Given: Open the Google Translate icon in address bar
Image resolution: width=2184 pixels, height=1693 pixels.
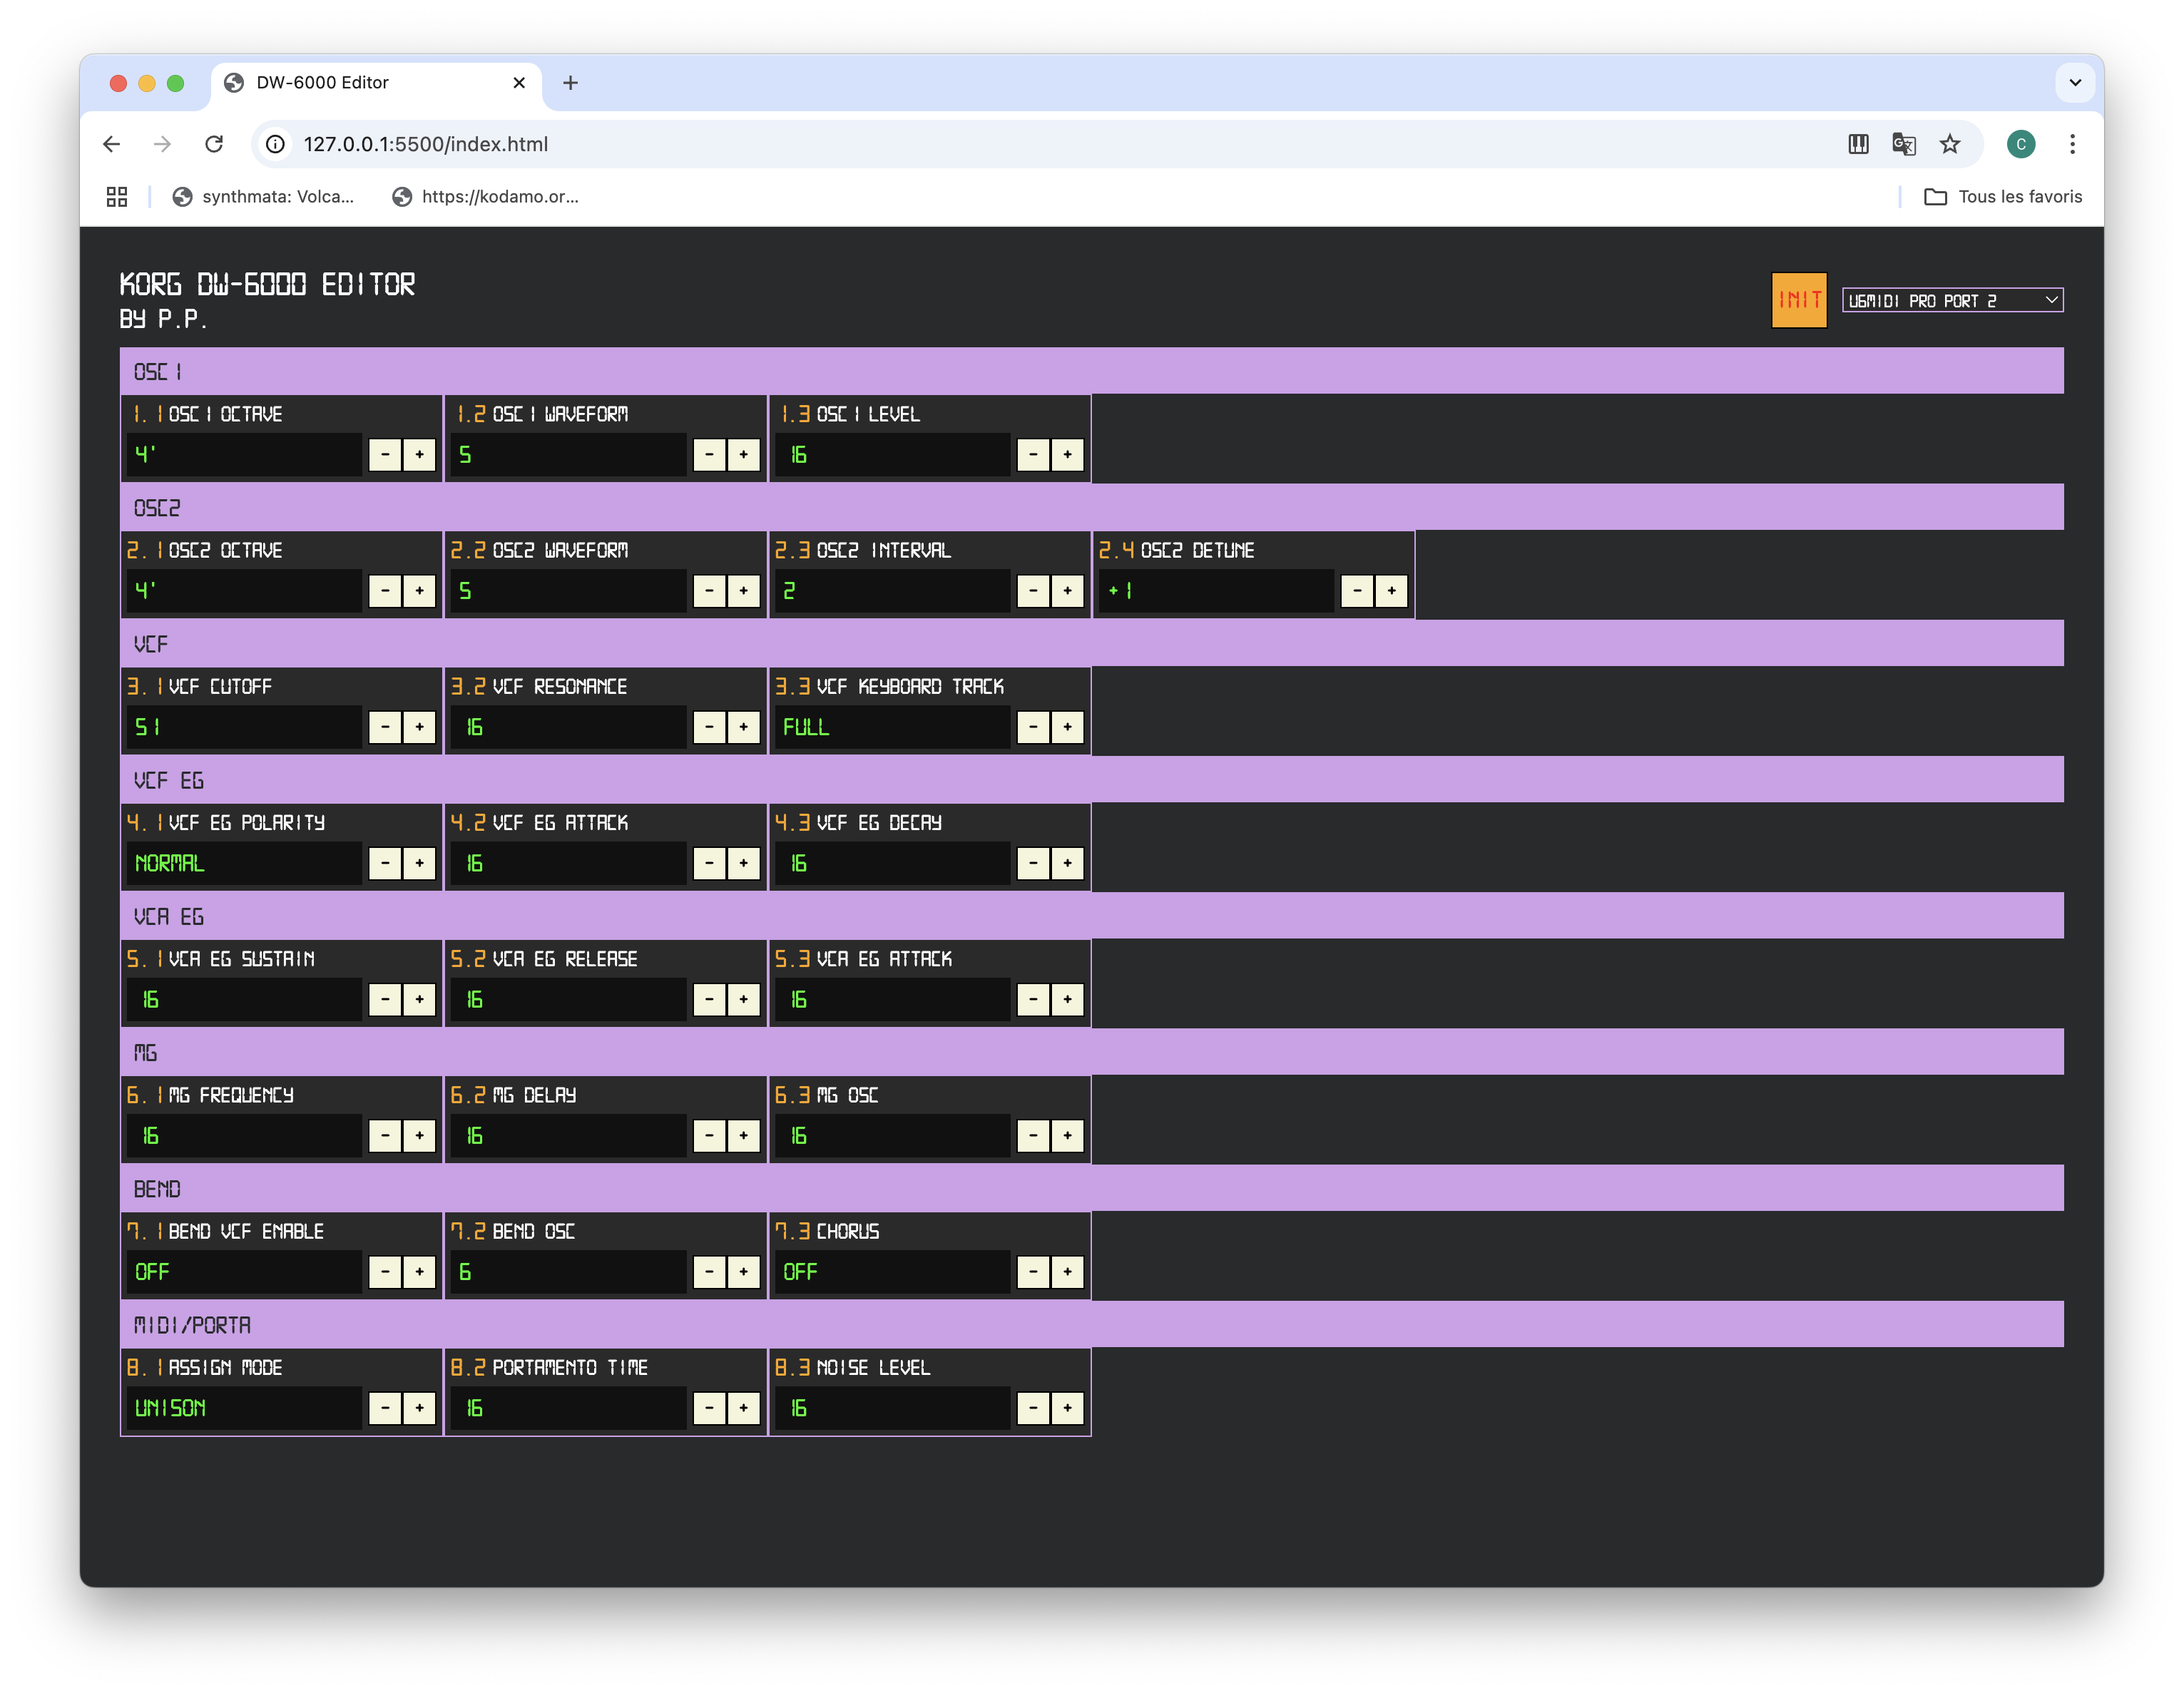Looking at the screenshot, I should (x=1904, y=144).
